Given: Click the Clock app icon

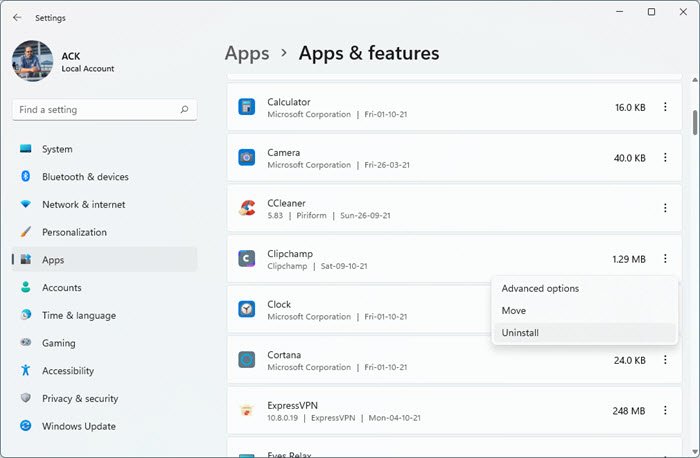Looking at the screenshot, I should [x=247, y=309].
